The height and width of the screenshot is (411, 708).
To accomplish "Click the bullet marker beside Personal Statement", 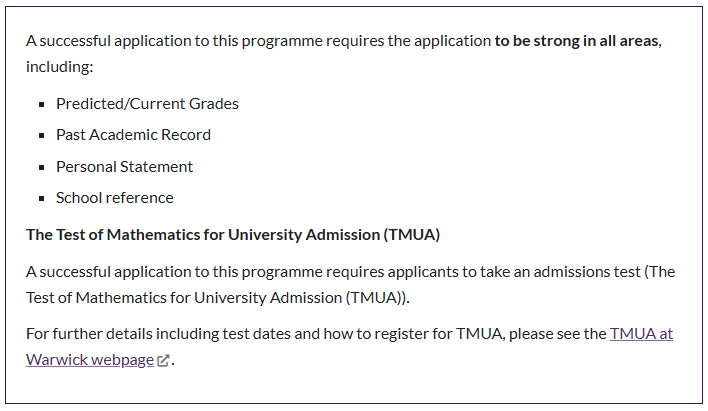I will pyautogui.click(x=42, y=168).
